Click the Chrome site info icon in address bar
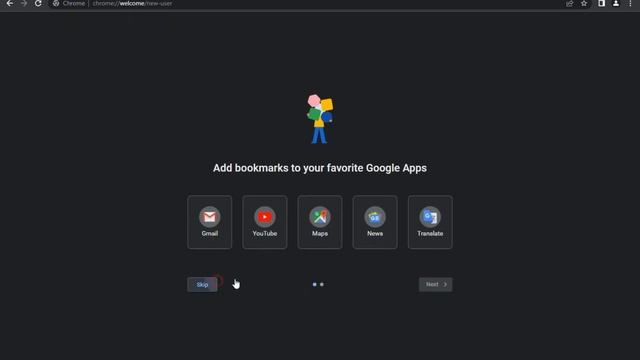This screenshot has height=360, width=640. click(x=56, y=3)
